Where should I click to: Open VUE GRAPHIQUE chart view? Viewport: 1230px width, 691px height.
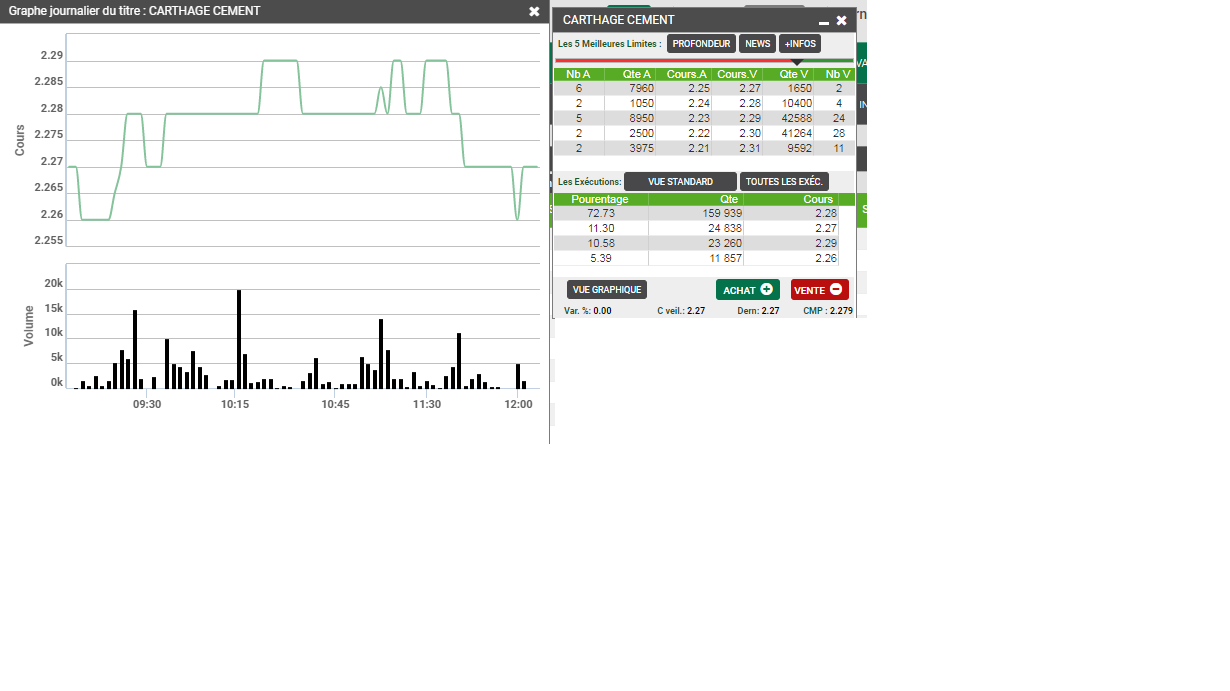pos(607,289)
